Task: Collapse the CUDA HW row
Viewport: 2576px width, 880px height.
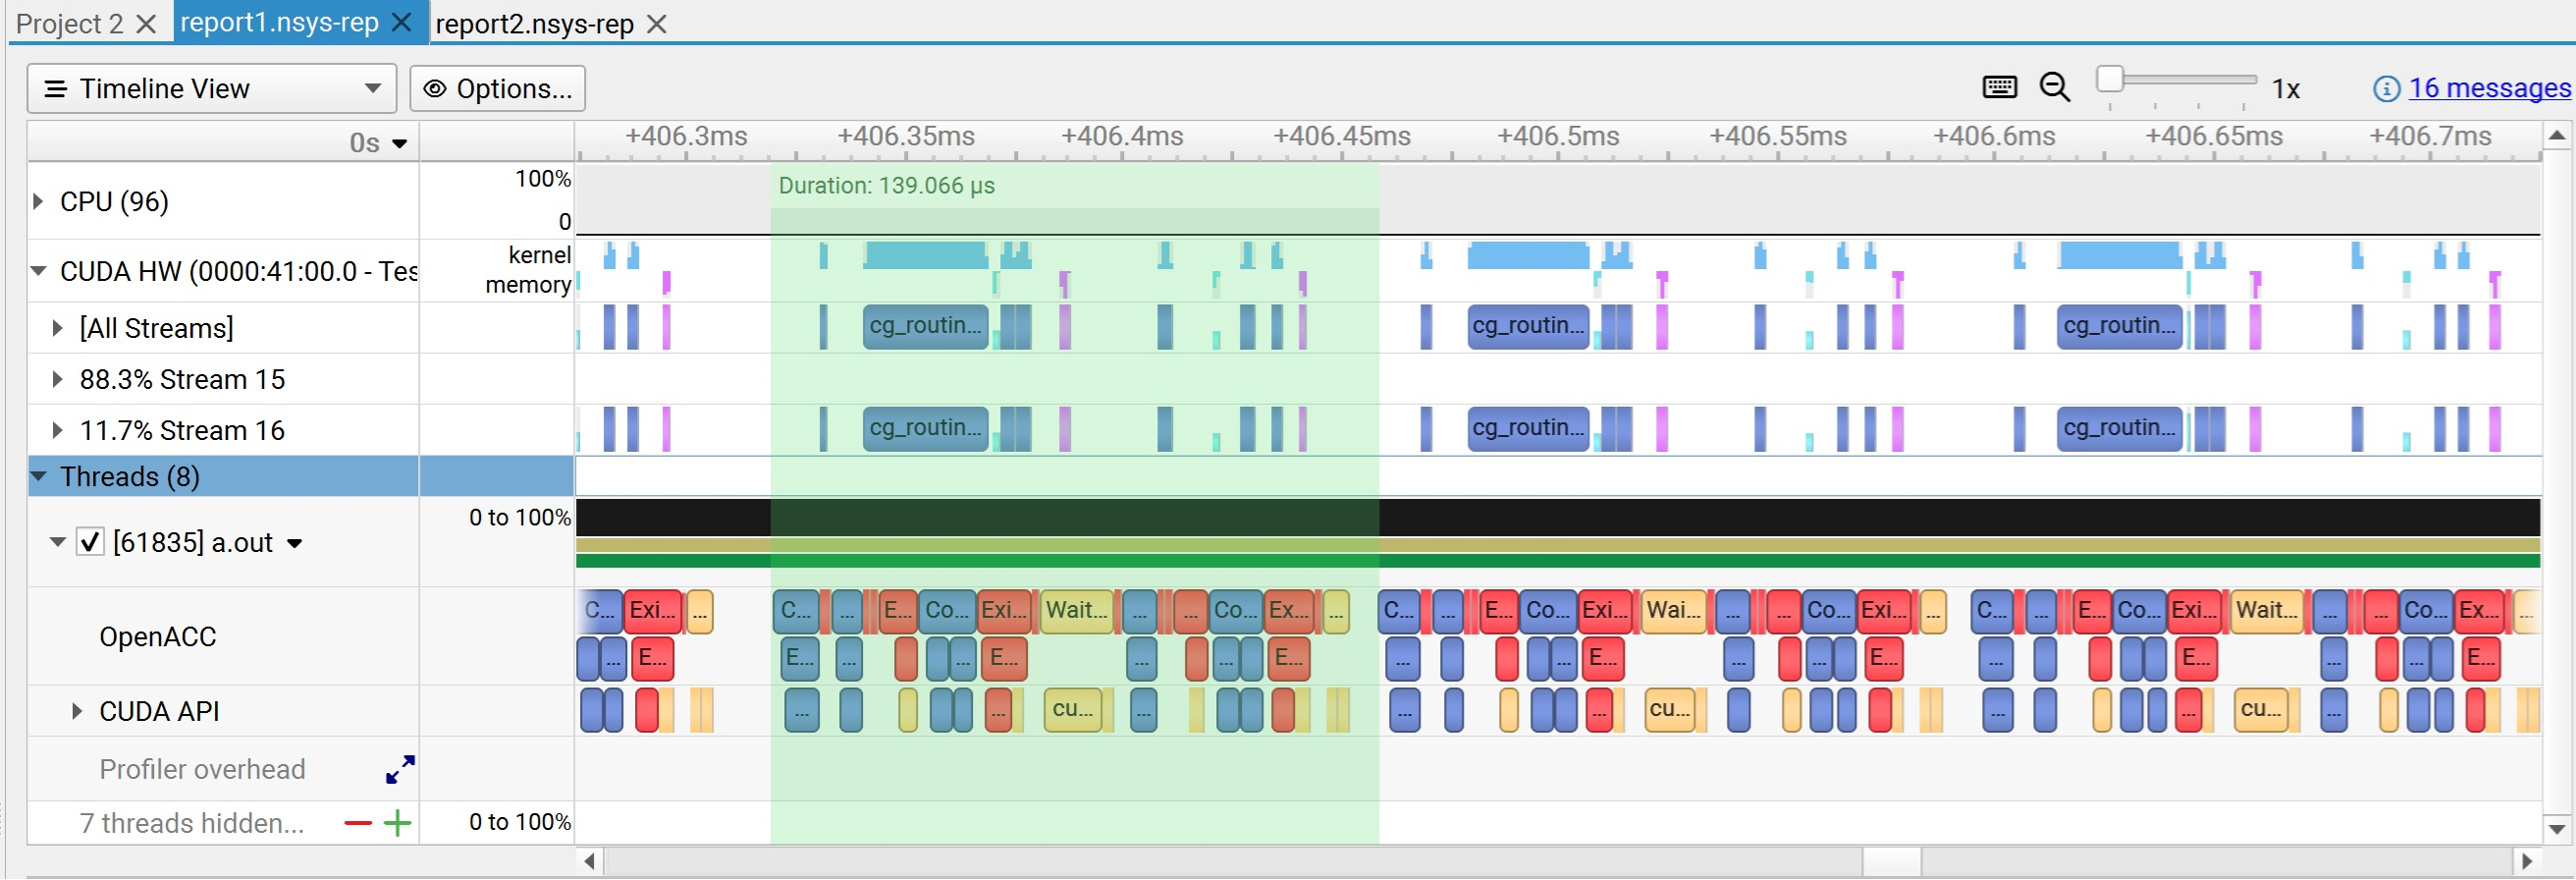Action: [x=38, y=271]
